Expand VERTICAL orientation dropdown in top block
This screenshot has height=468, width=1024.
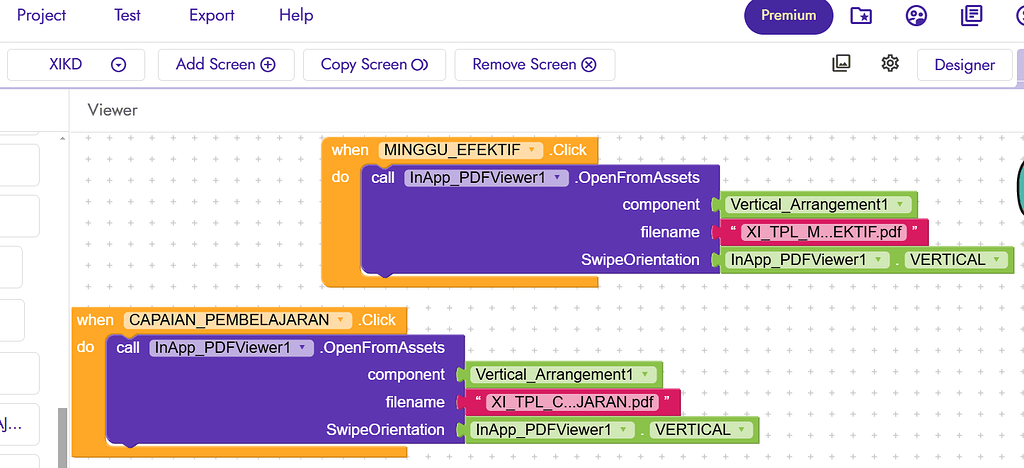point(996,260)
